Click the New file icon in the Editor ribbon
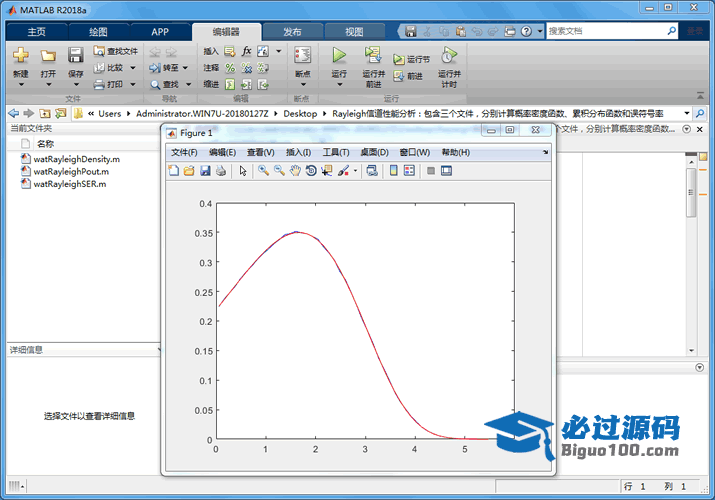Viewport: 715px width, 500px height. (21, 55)
